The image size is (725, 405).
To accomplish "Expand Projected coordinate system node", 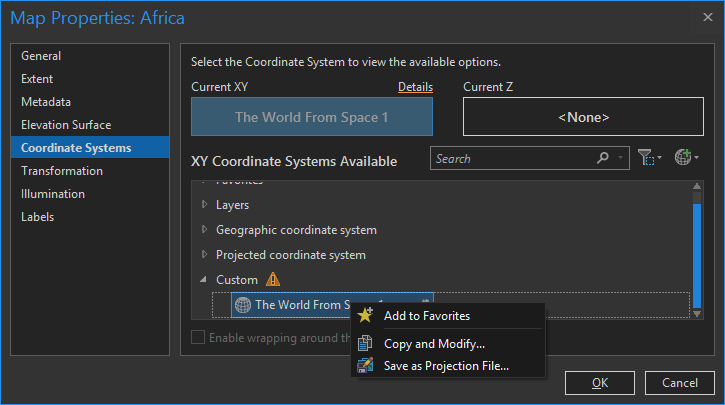I will (x=204, y=255).
